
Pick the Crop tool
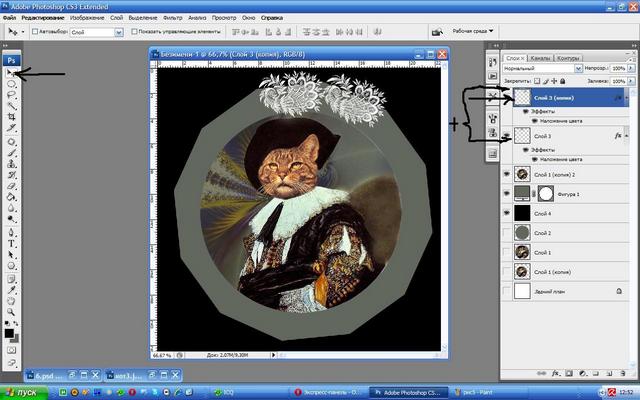point(11,118)
